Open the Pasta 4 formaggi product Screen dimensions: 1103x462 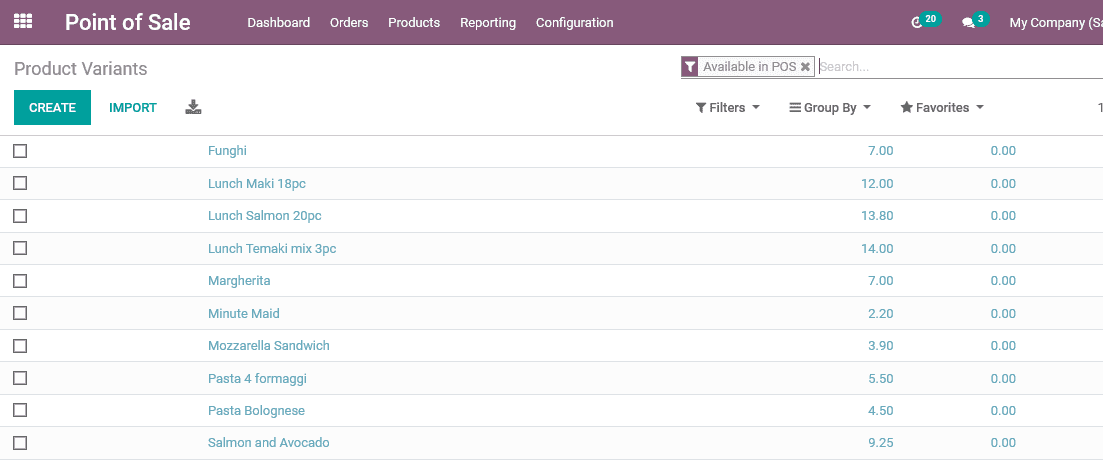[257, 378]
